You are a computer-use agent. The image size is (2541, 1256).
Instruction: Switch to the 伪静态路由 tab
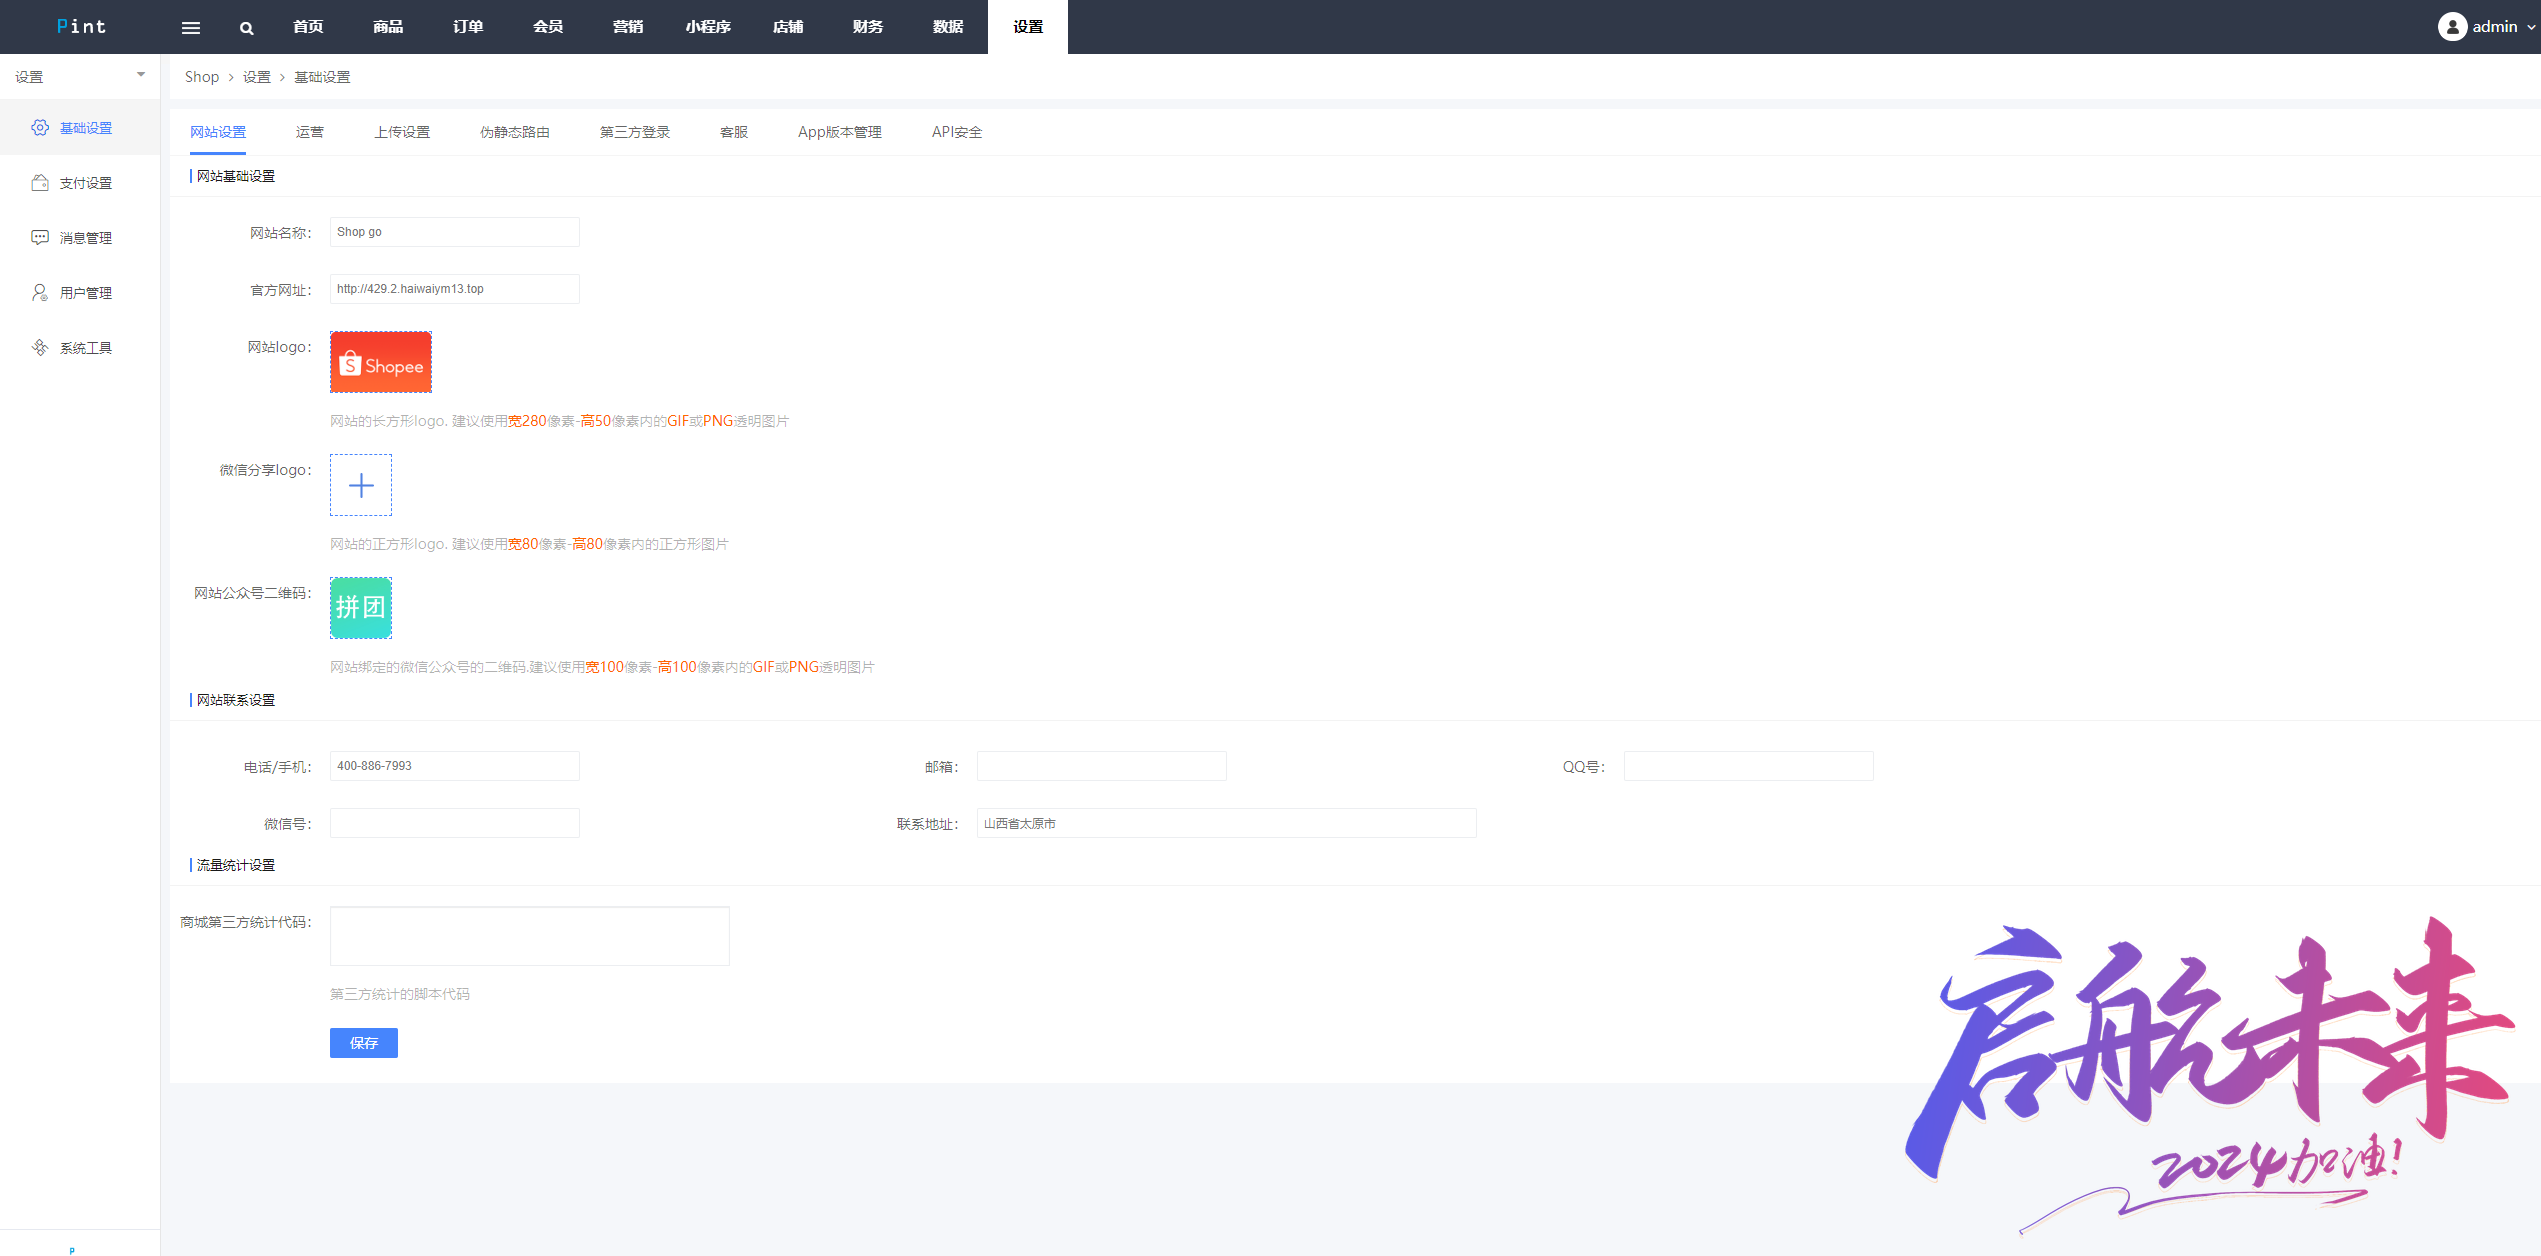coord(515,132)
